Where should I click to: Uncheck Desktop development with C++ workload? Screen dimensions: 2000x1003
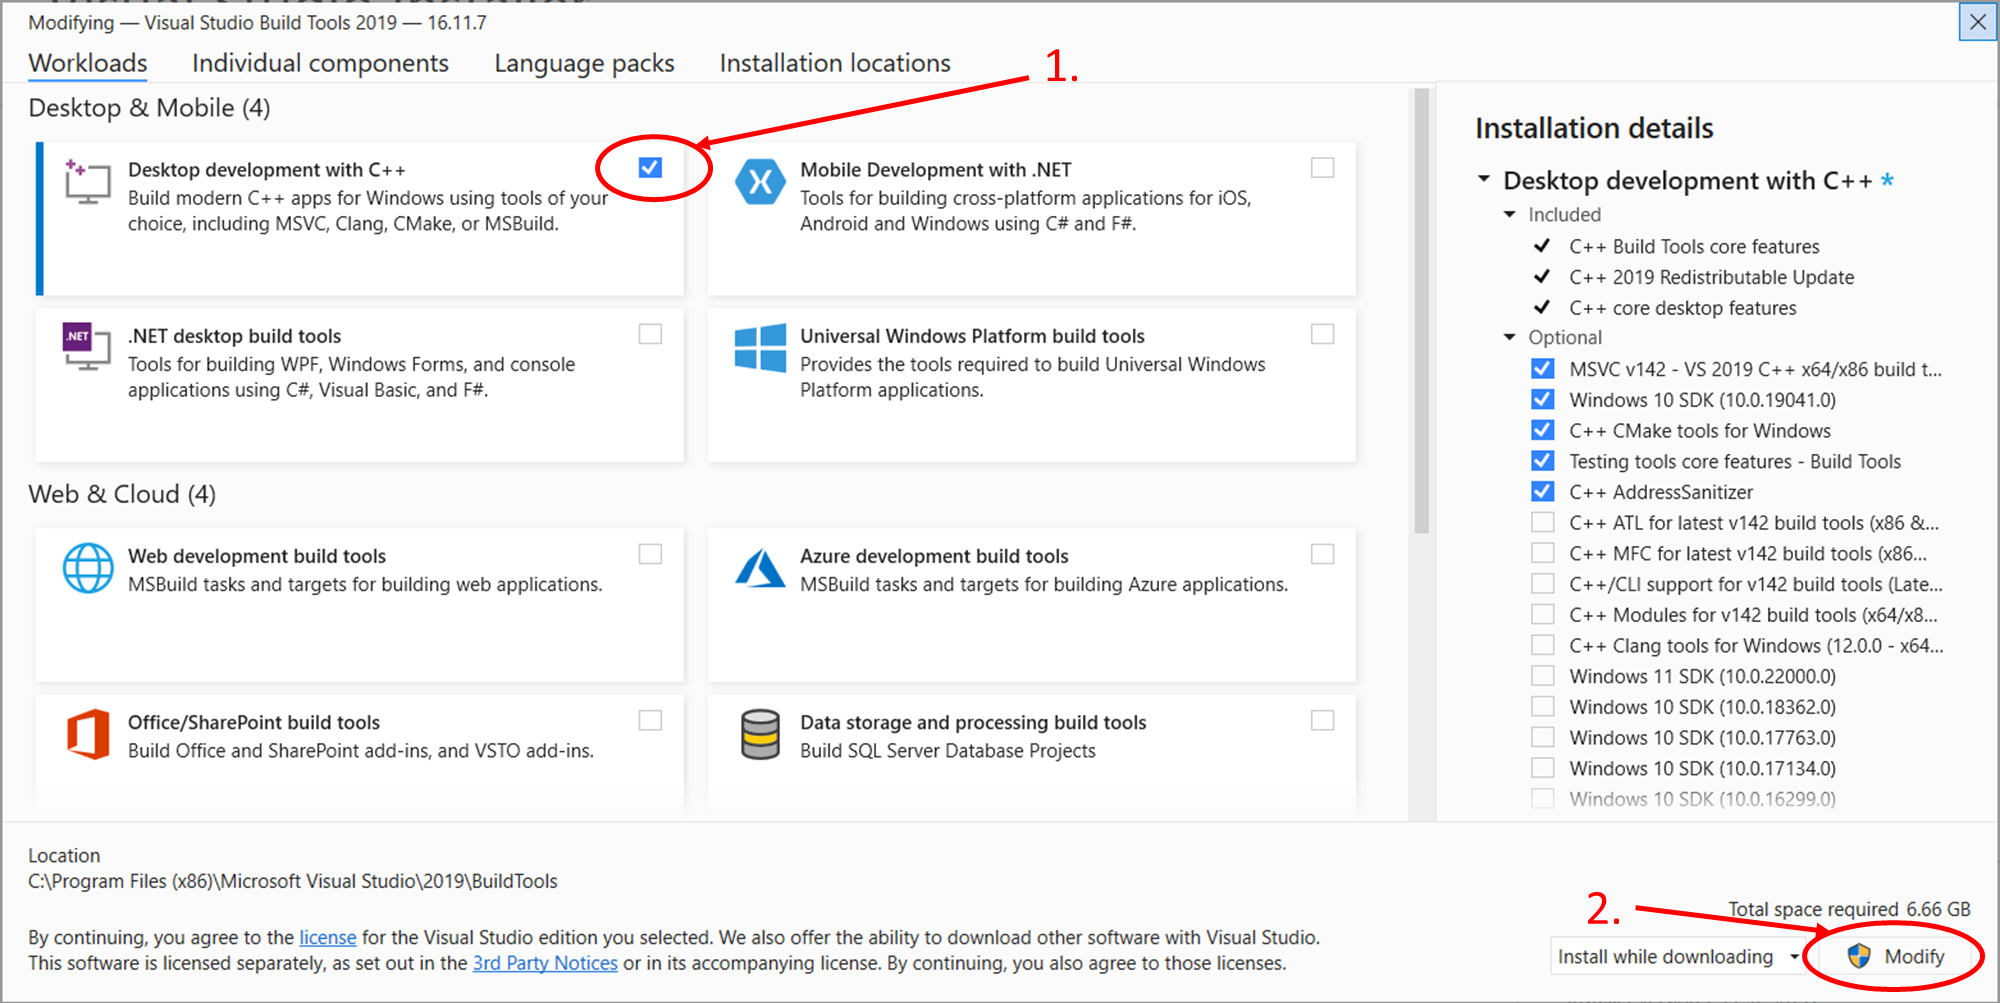(x=650, y=167)
